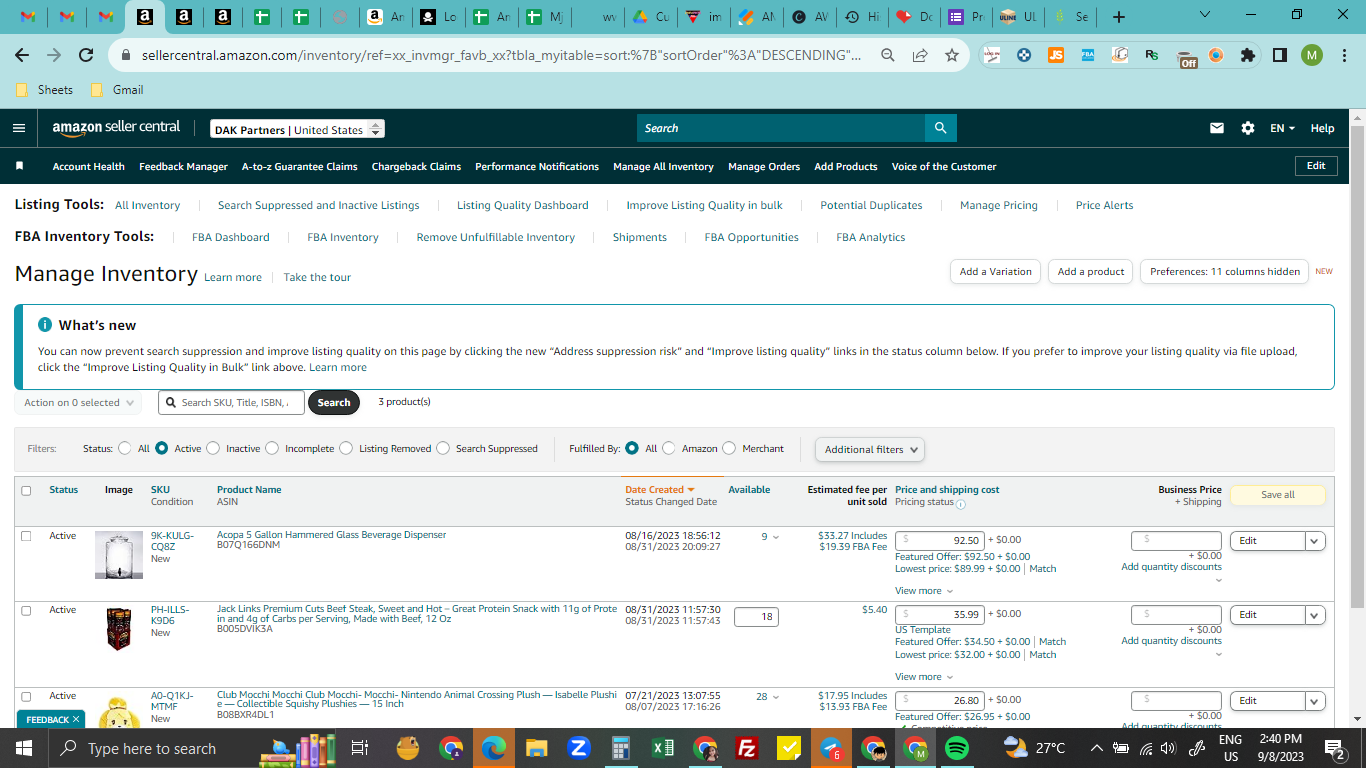This screenshot has height=768, width=1366.
Task: Select the Inactive status radio button
Action: (213, 449)
